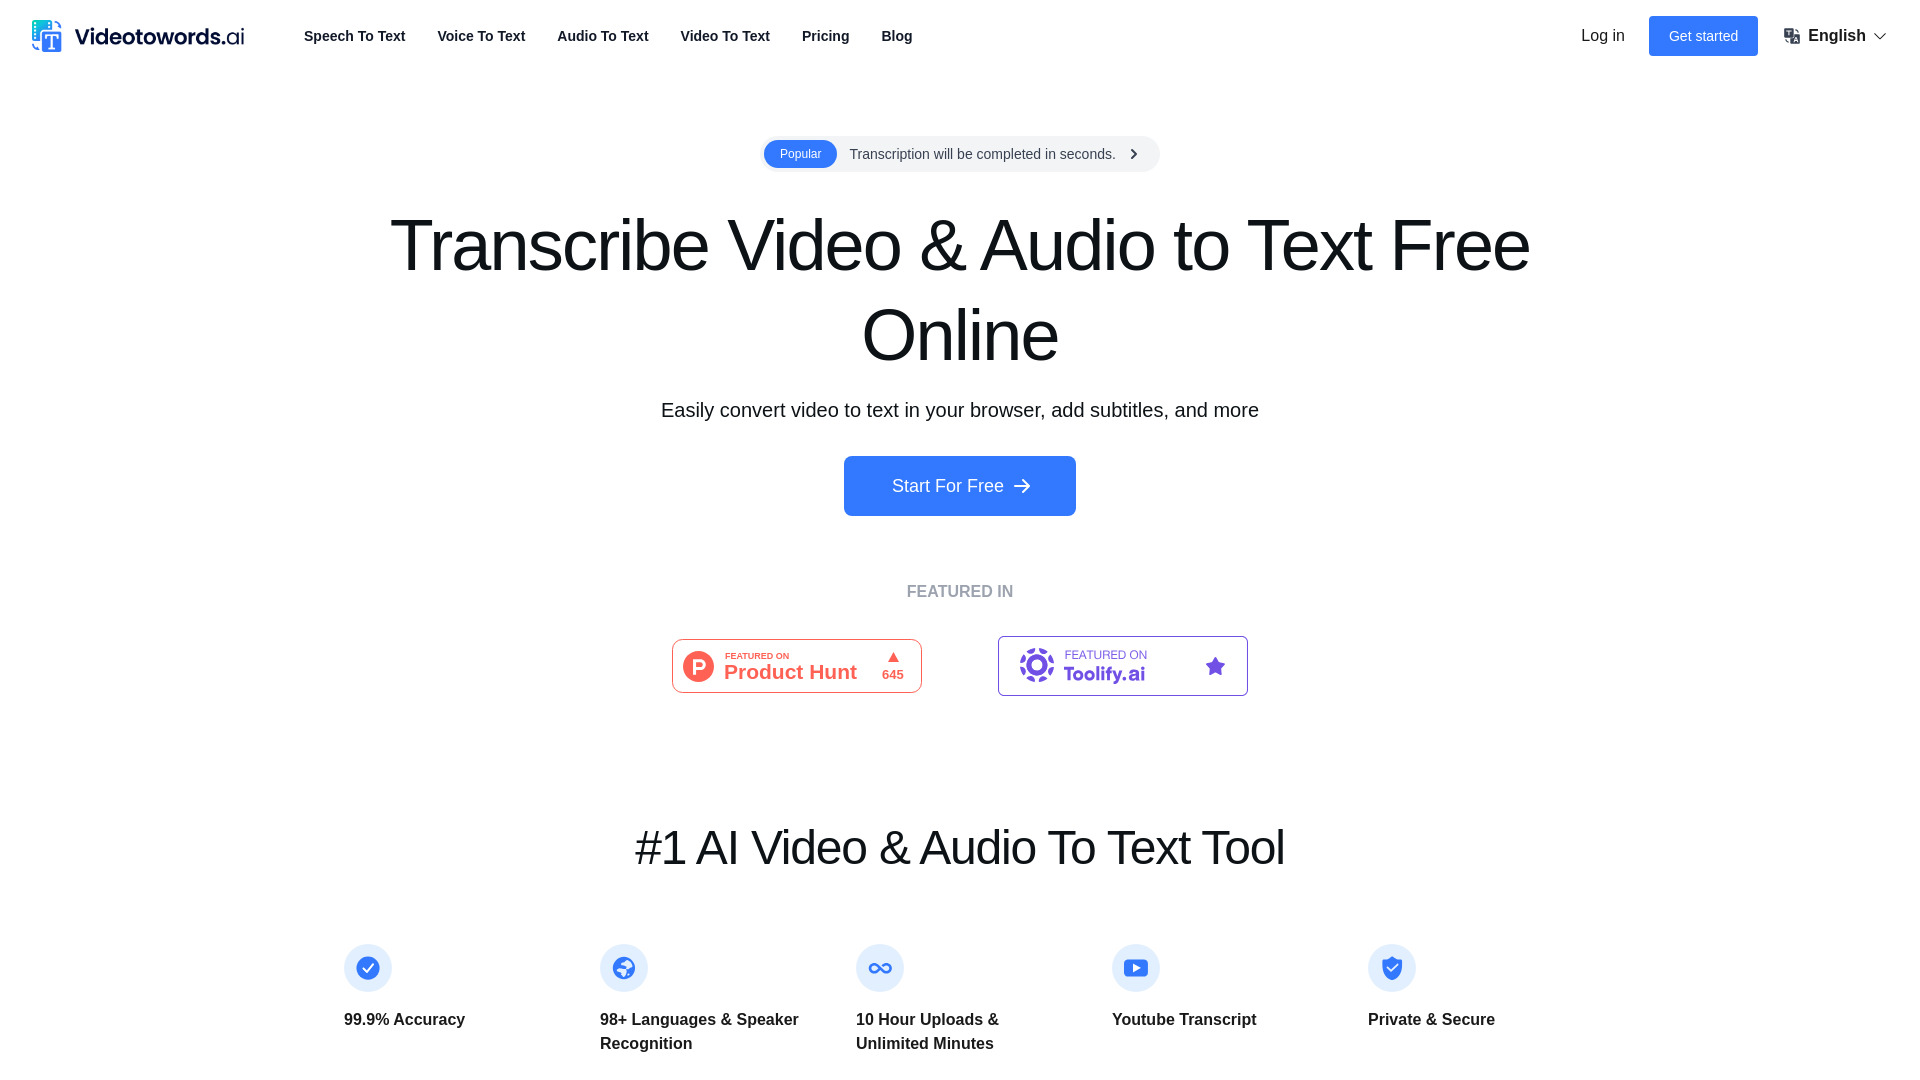The height and width of the screenshot is (1080, 1920).
Task: Click the Youtube Transcript play button icon
Action: click(1135, 968)
